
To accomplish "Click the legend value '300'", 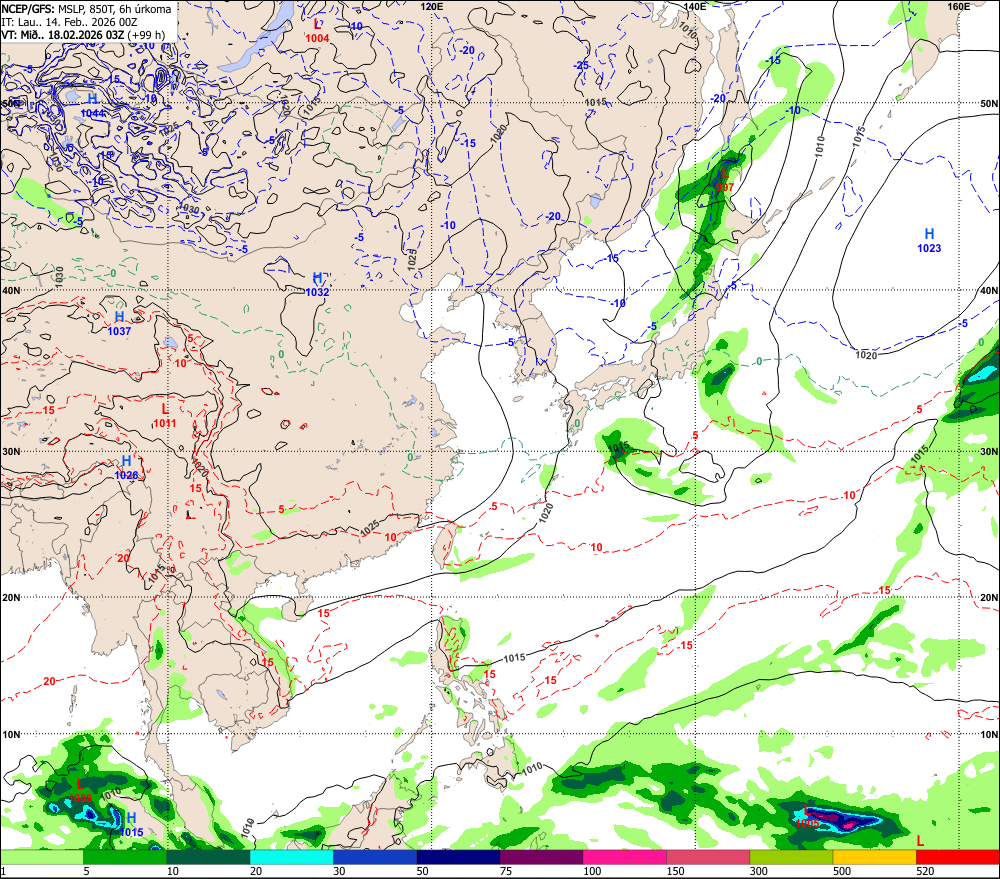I will click(x=758, y=871).
